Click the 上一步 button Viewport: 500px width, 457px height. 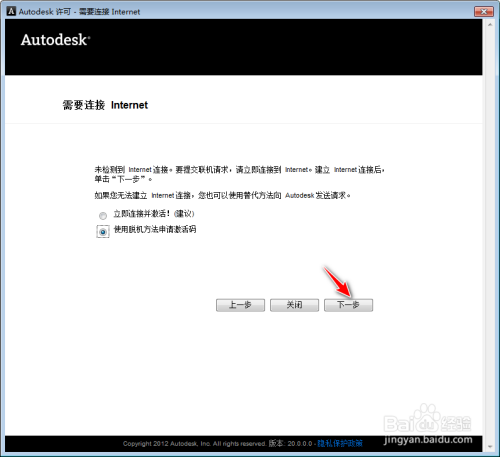pos(240,305)
